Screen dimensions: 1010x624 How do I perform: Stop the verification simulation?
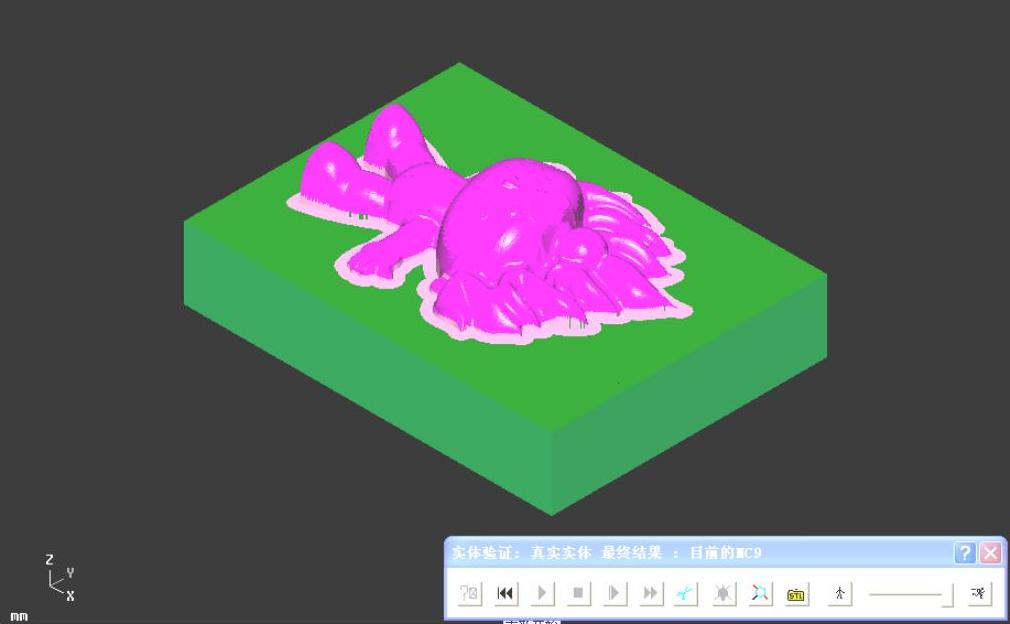(x=578, y=593)
